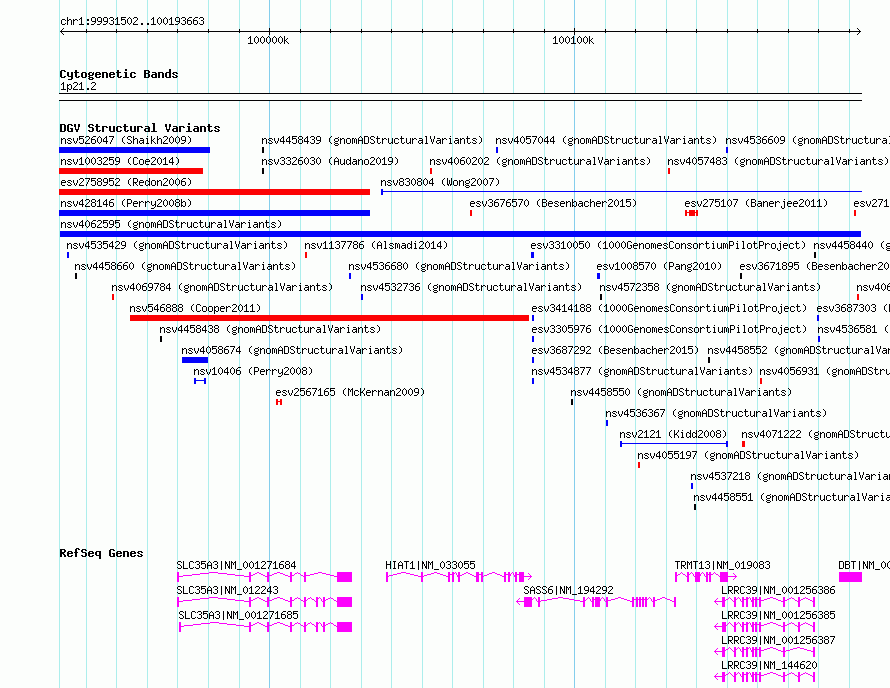Click the LRRC39|NM_001256385 gene label
The width and height of the screenshot is (890, 688).
coord(778,615)
